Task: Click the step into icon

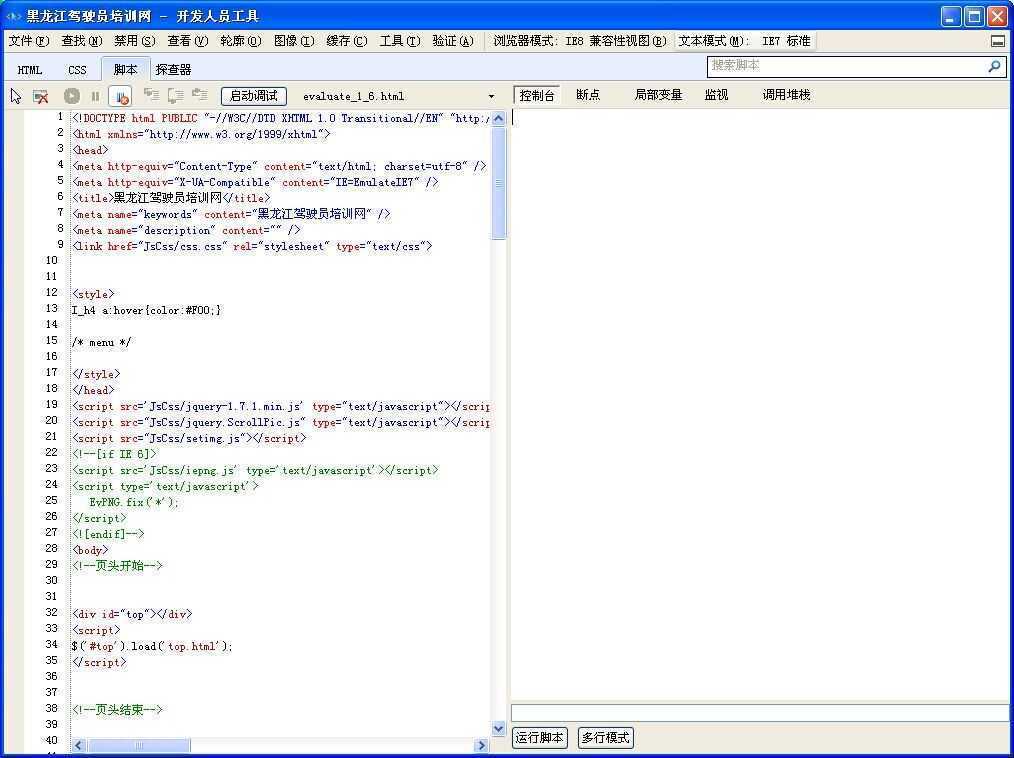Action: coord(151,96)
